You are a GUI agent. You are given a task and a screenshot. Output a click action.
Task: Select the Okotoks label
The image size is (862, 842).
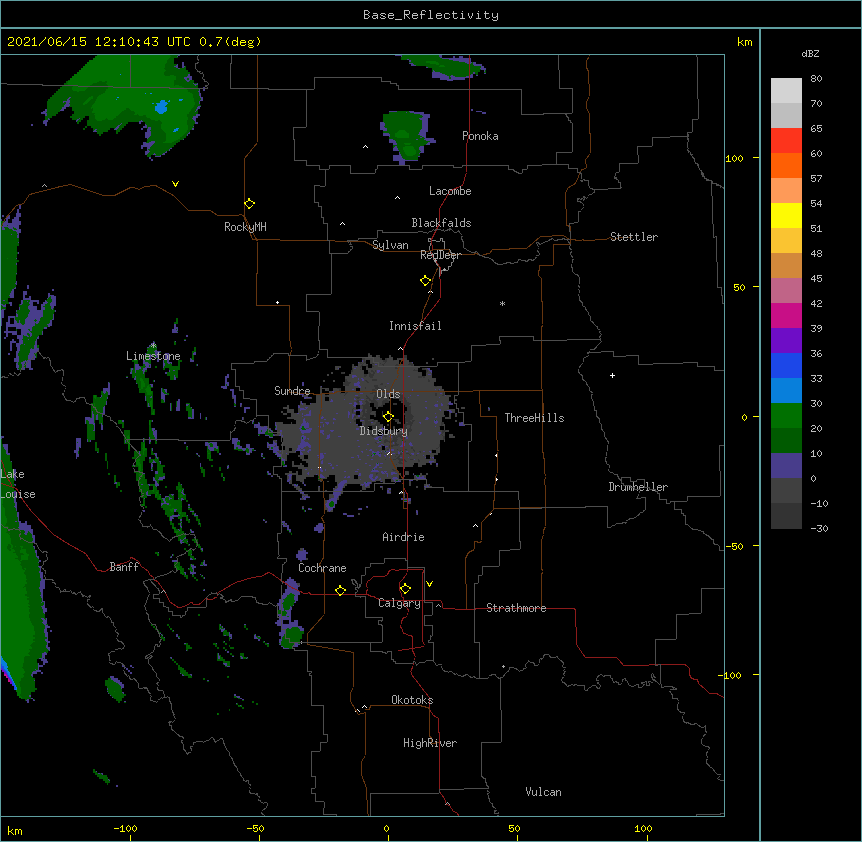click(x=412, y=700)
